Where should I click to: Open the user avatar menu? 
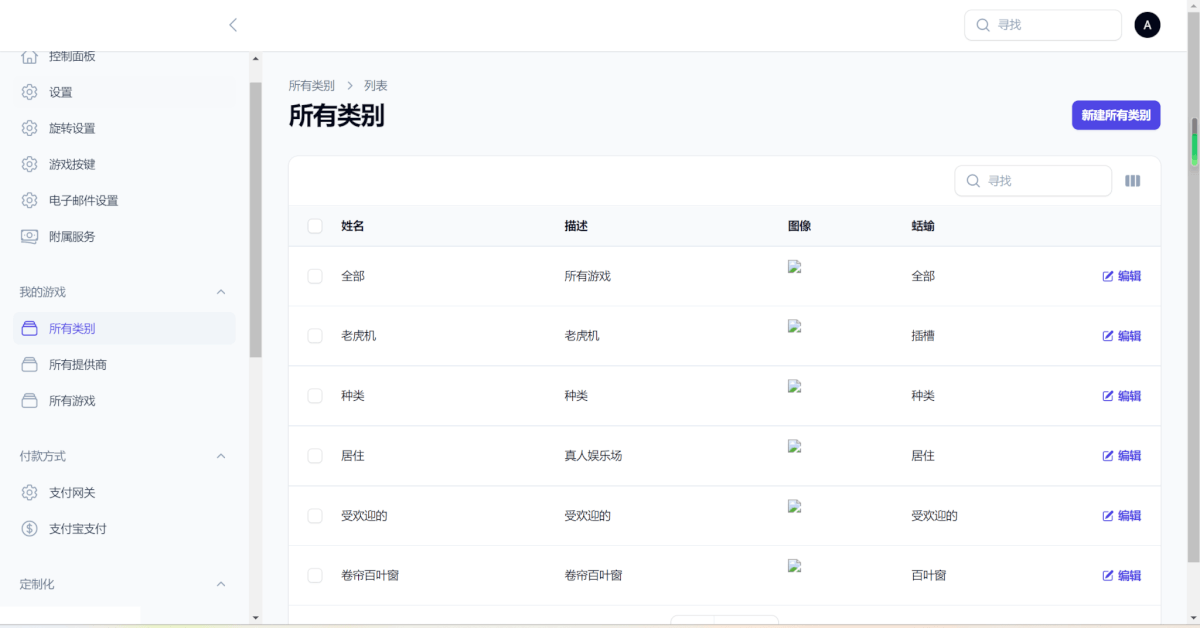[1147, 25]
